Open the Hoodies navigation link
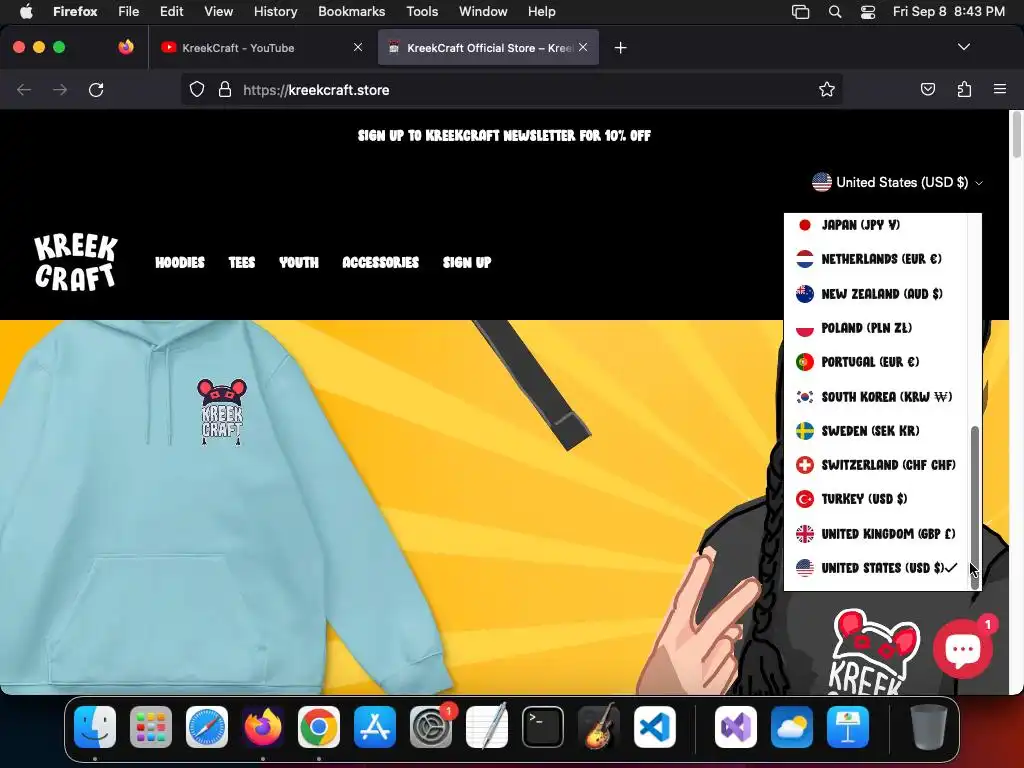Viewport: 1024px width, 768px height. [180, 263]
